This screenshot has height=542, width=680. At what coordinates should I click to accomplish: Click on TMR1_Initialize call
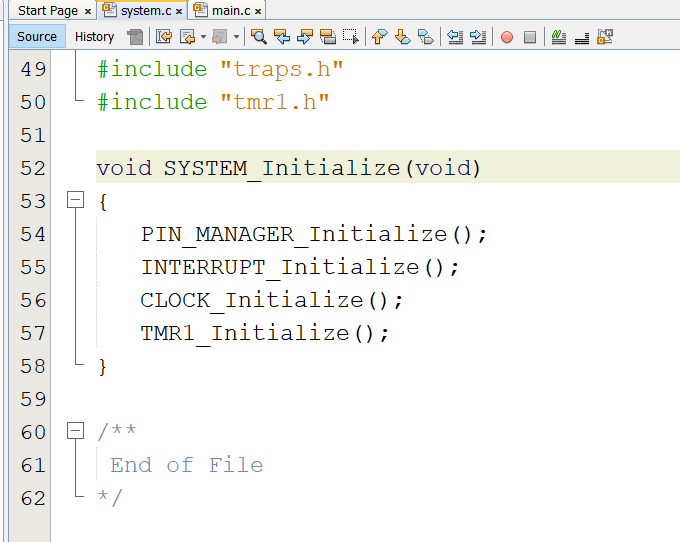245,333
